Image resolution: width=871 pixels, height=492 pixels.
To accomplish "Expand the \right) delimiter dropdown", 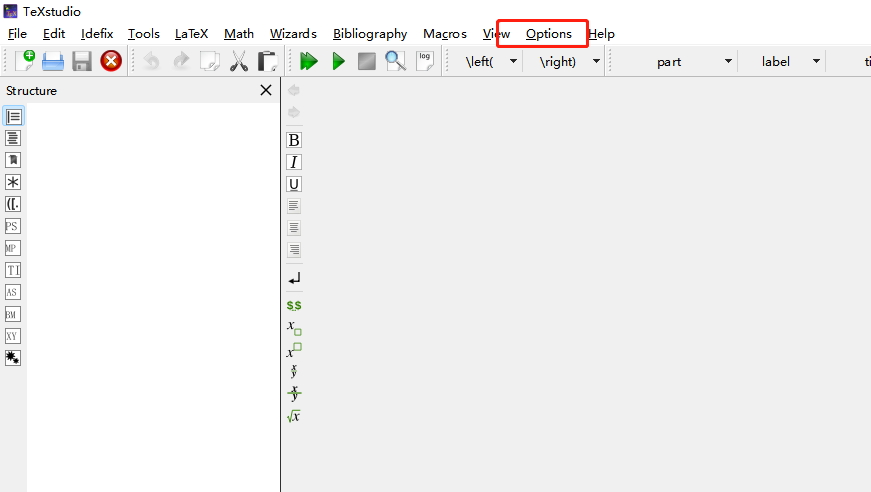I will (596, 61).
